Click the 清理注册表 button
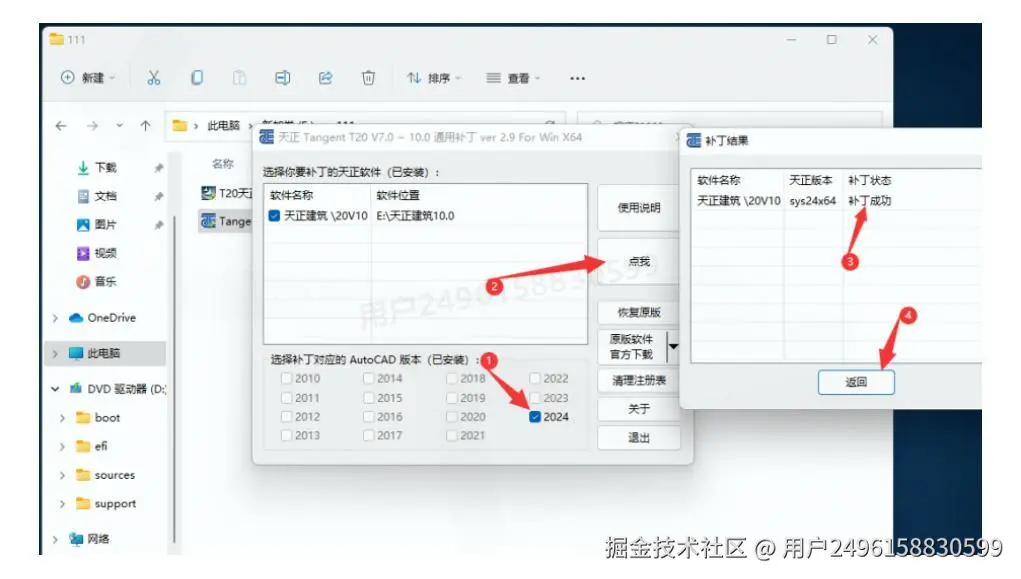The height and width of the screenshot is (579, 1021). point(638,380)
